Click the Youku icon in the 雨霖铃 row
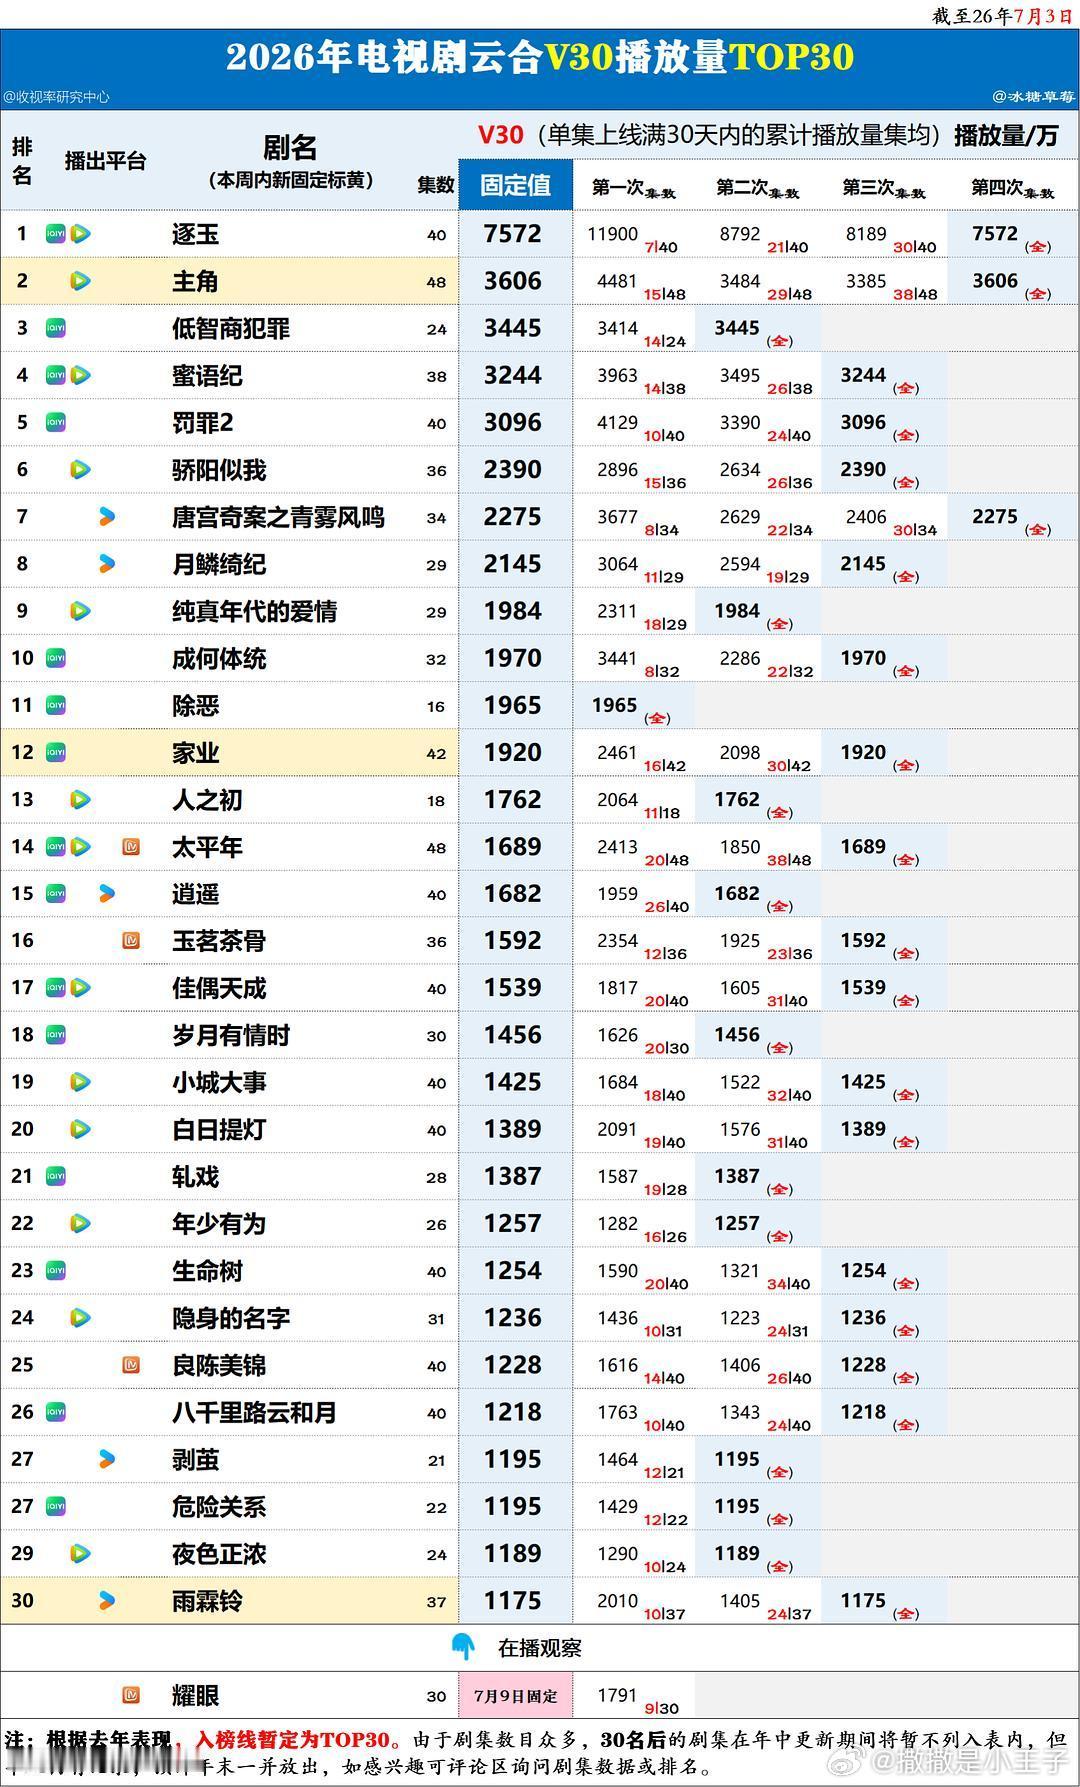The image size is (1080, 1787). click(x=107, y=1601)
